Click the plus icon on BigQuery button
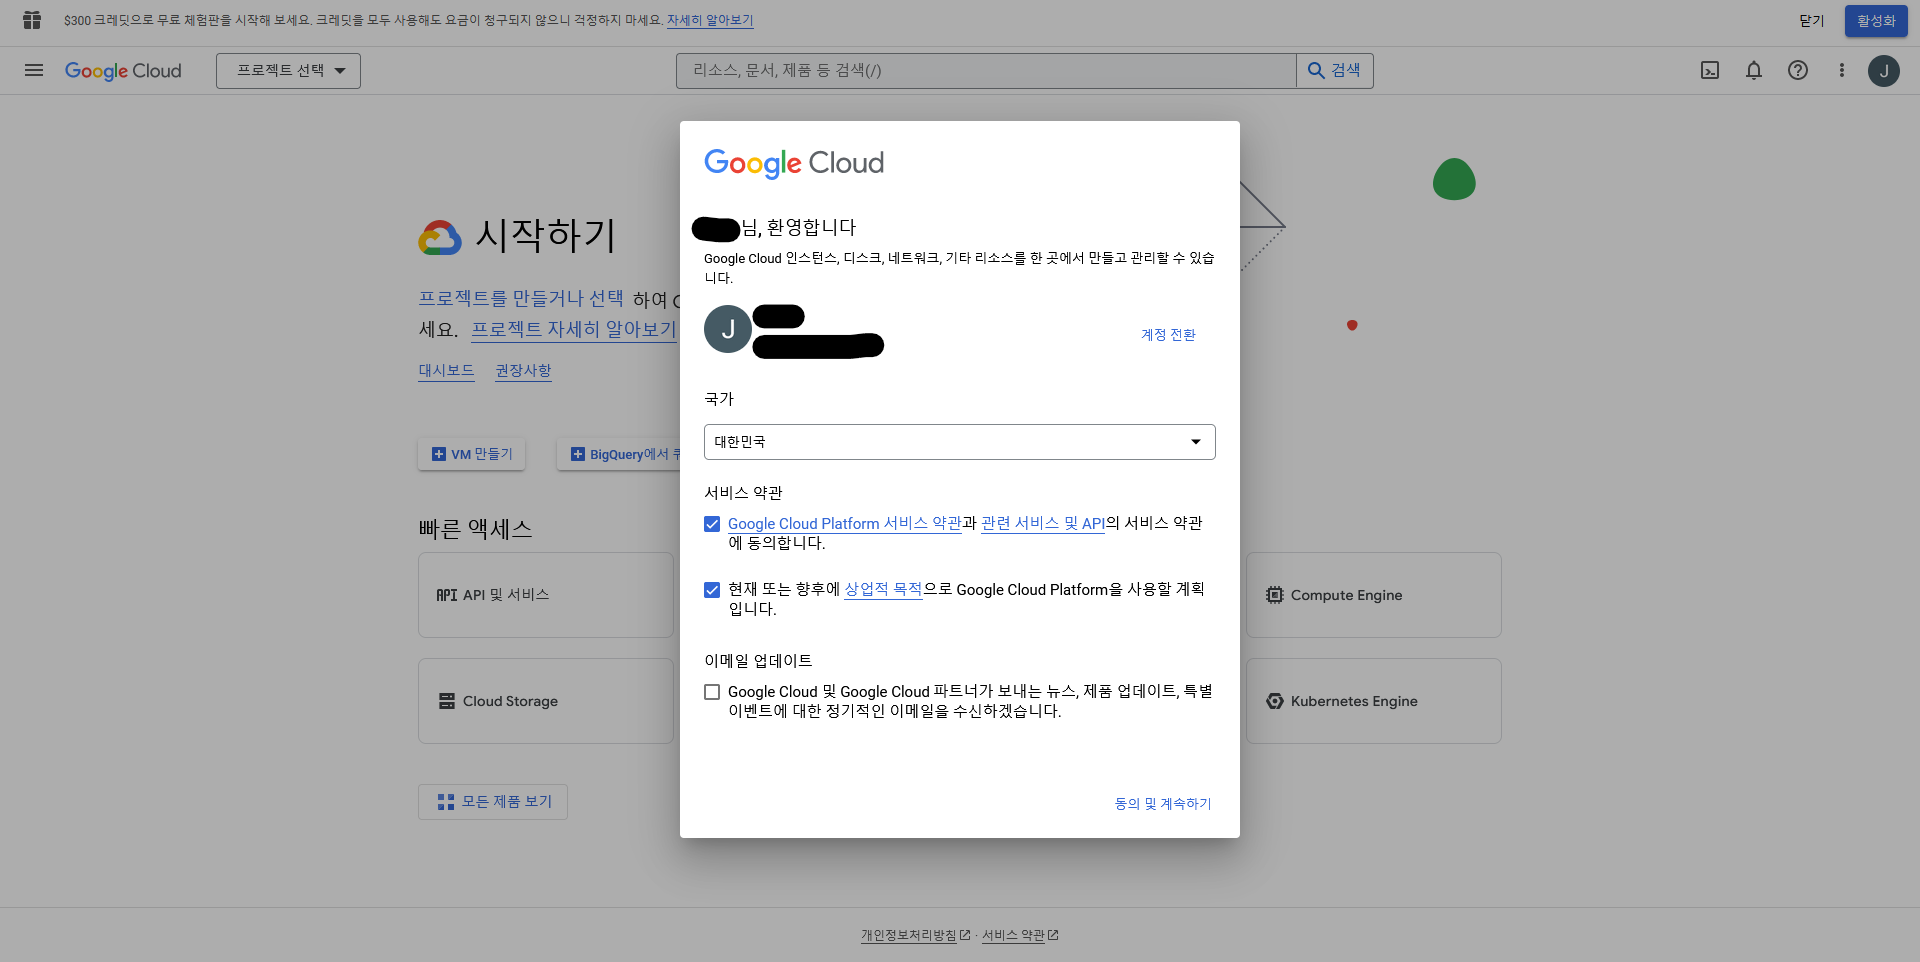The height and width of the screenshot is (962, 1920). (577, 454)
